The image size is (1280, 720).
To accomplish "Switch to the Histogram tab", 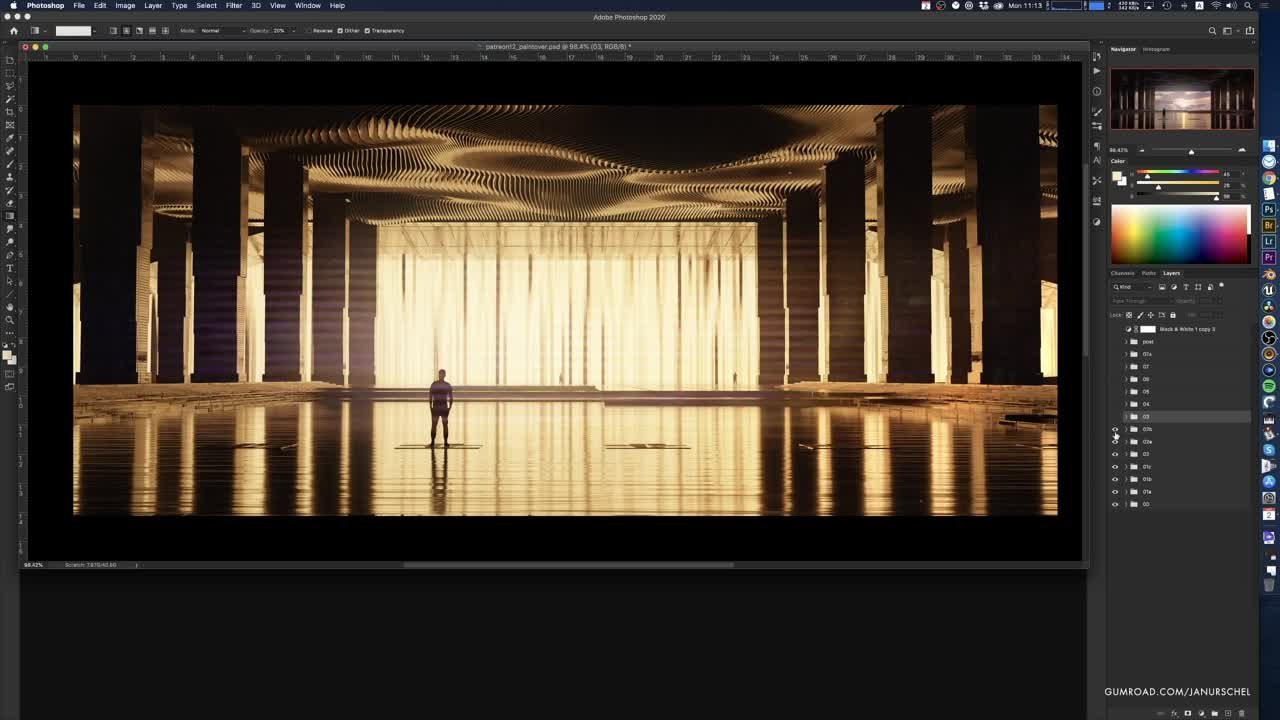I will pyautogui.click(x=1156, y=49).
